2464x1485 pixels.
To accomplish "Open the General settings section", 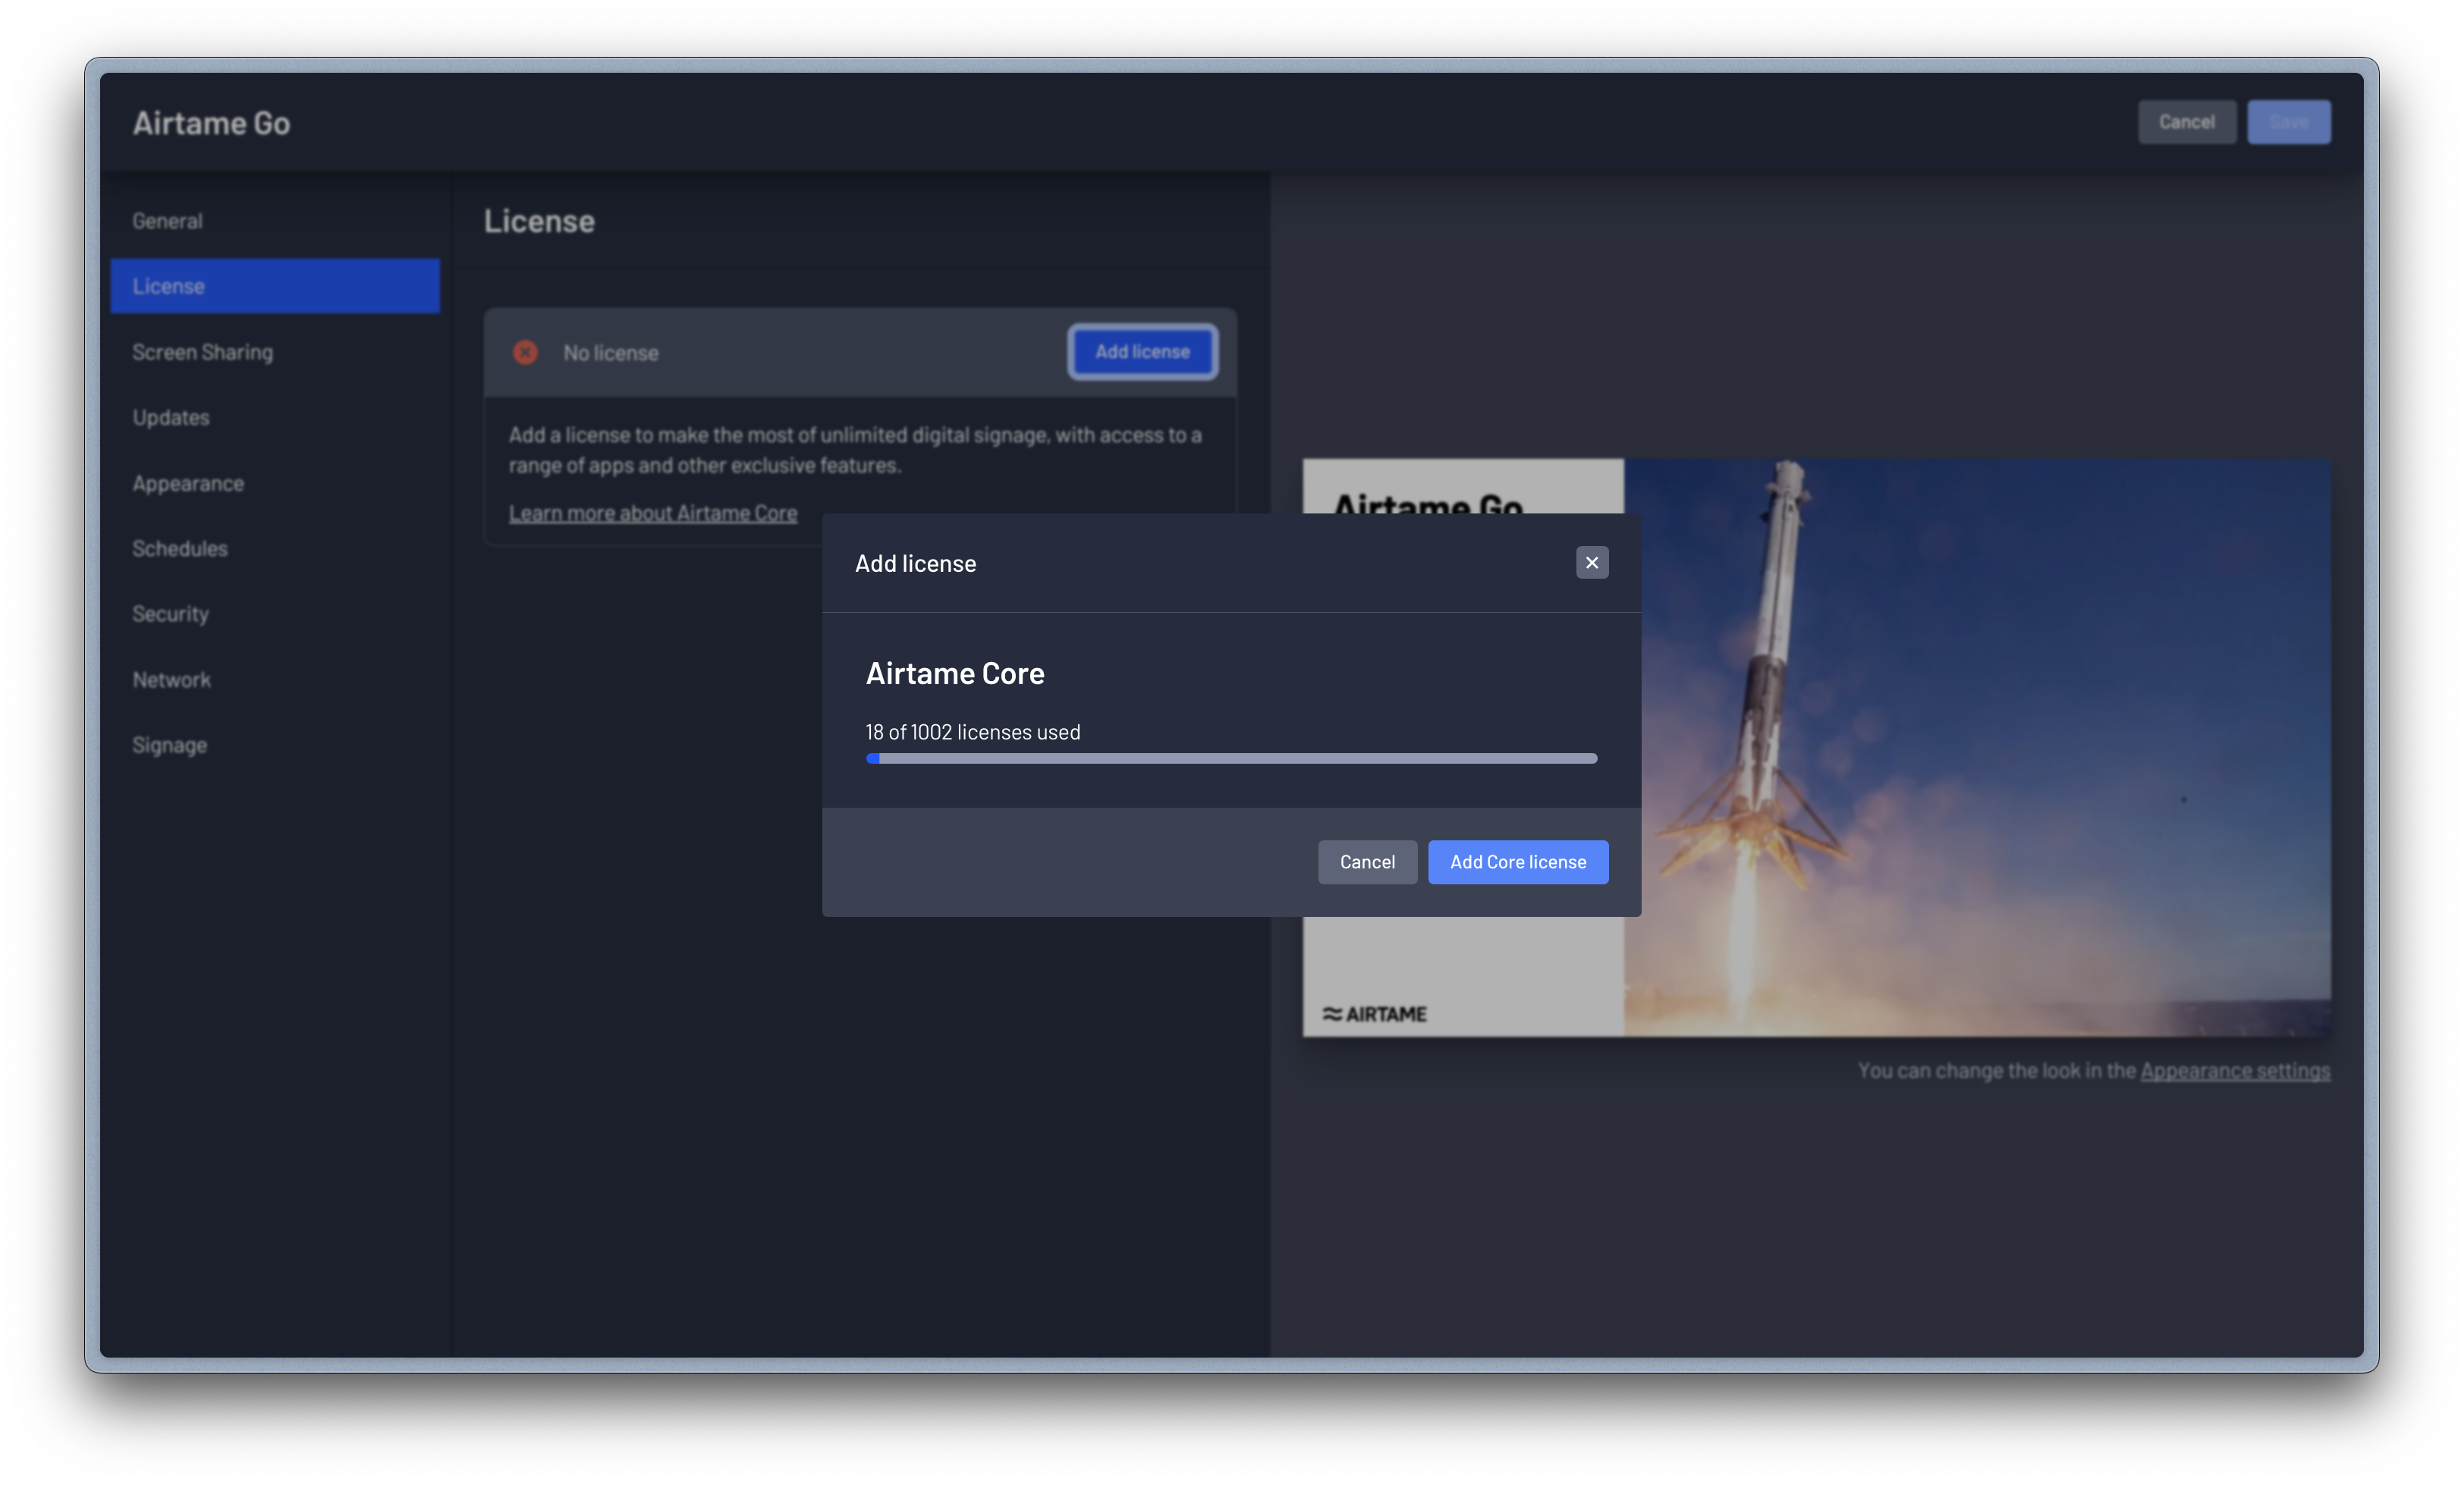I will pos(274,221).
